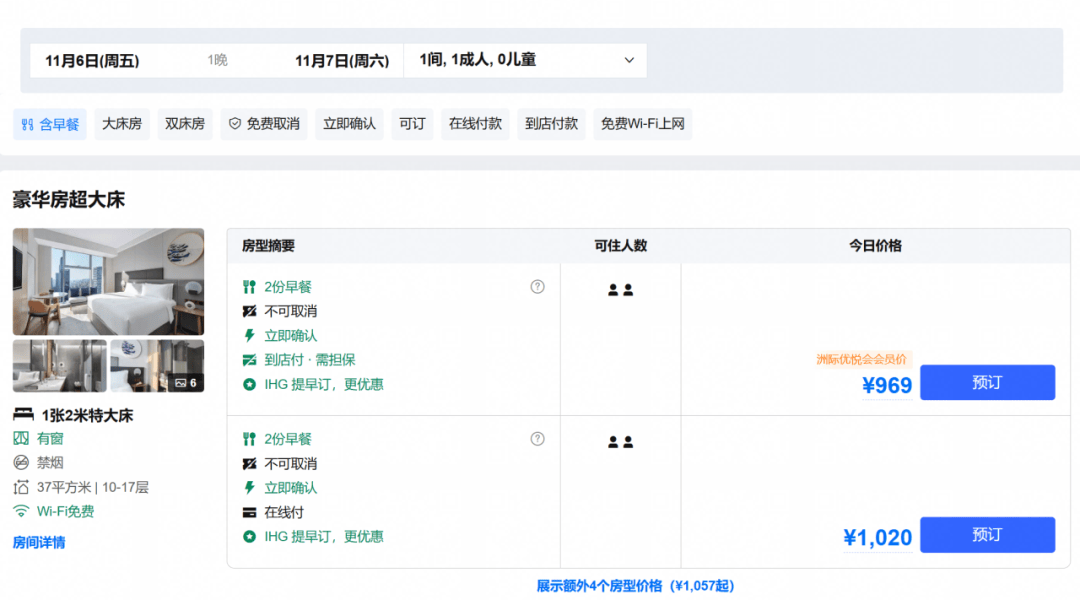
Task: Toggle the 大床房 filter chip
Action: point(122,124)
